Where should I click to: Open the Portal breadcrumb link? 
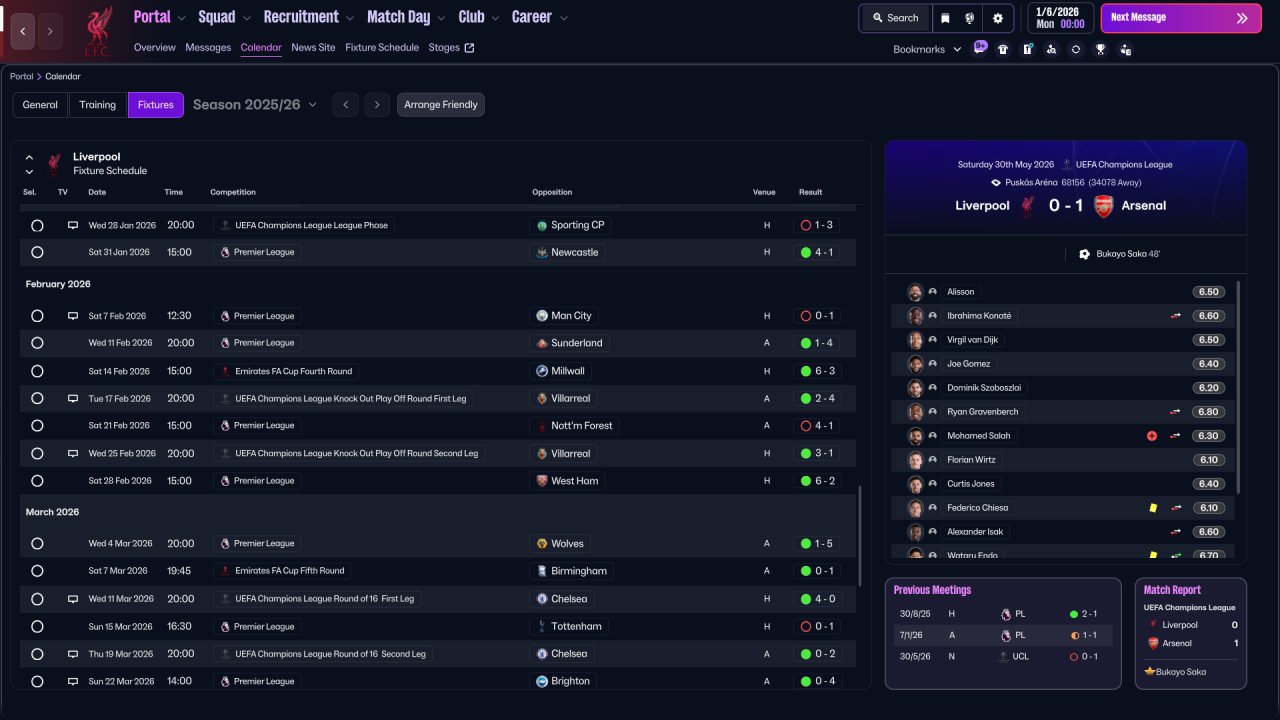[21, 77]
